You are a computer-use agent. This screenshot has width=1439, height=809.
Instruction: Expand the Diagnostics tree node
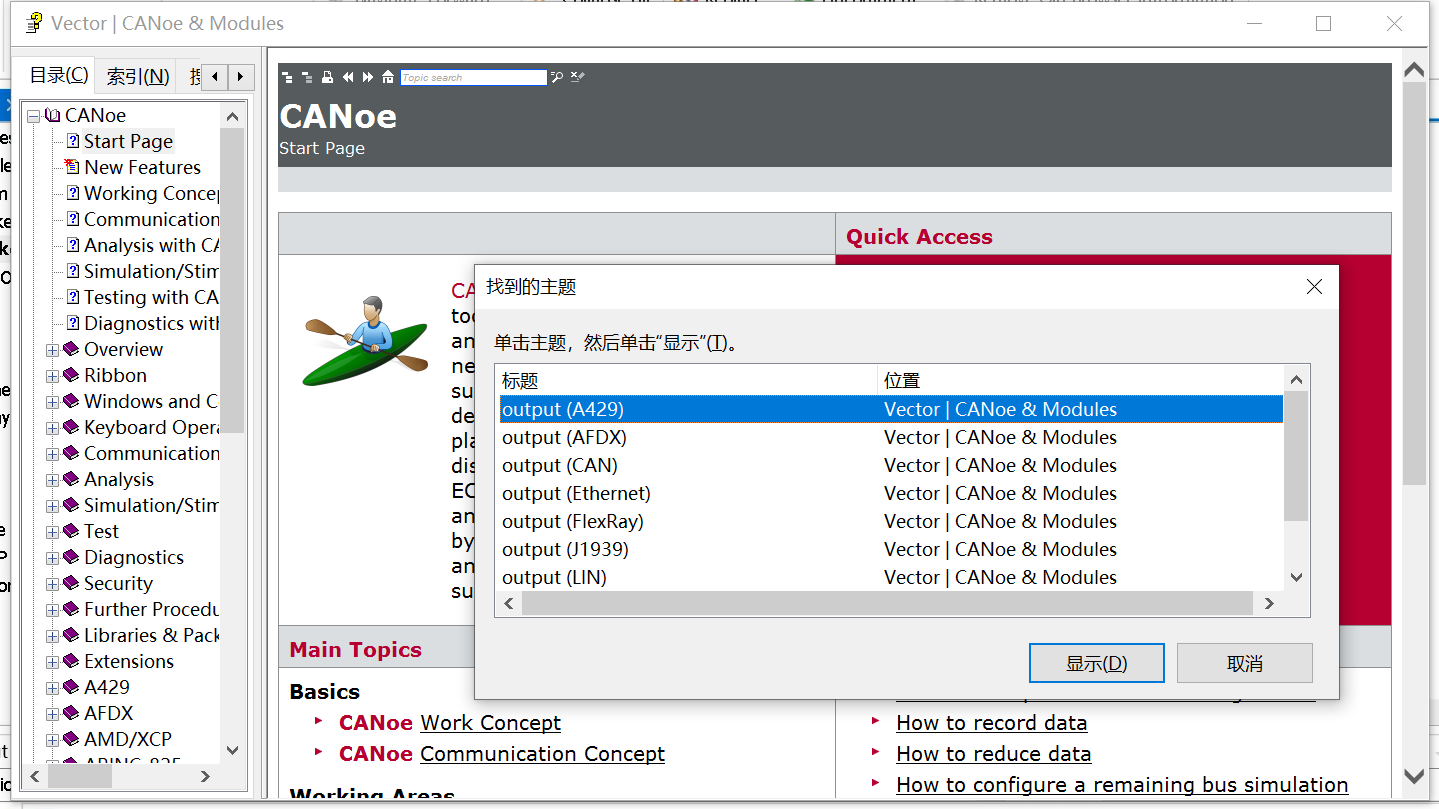[52, 558]
